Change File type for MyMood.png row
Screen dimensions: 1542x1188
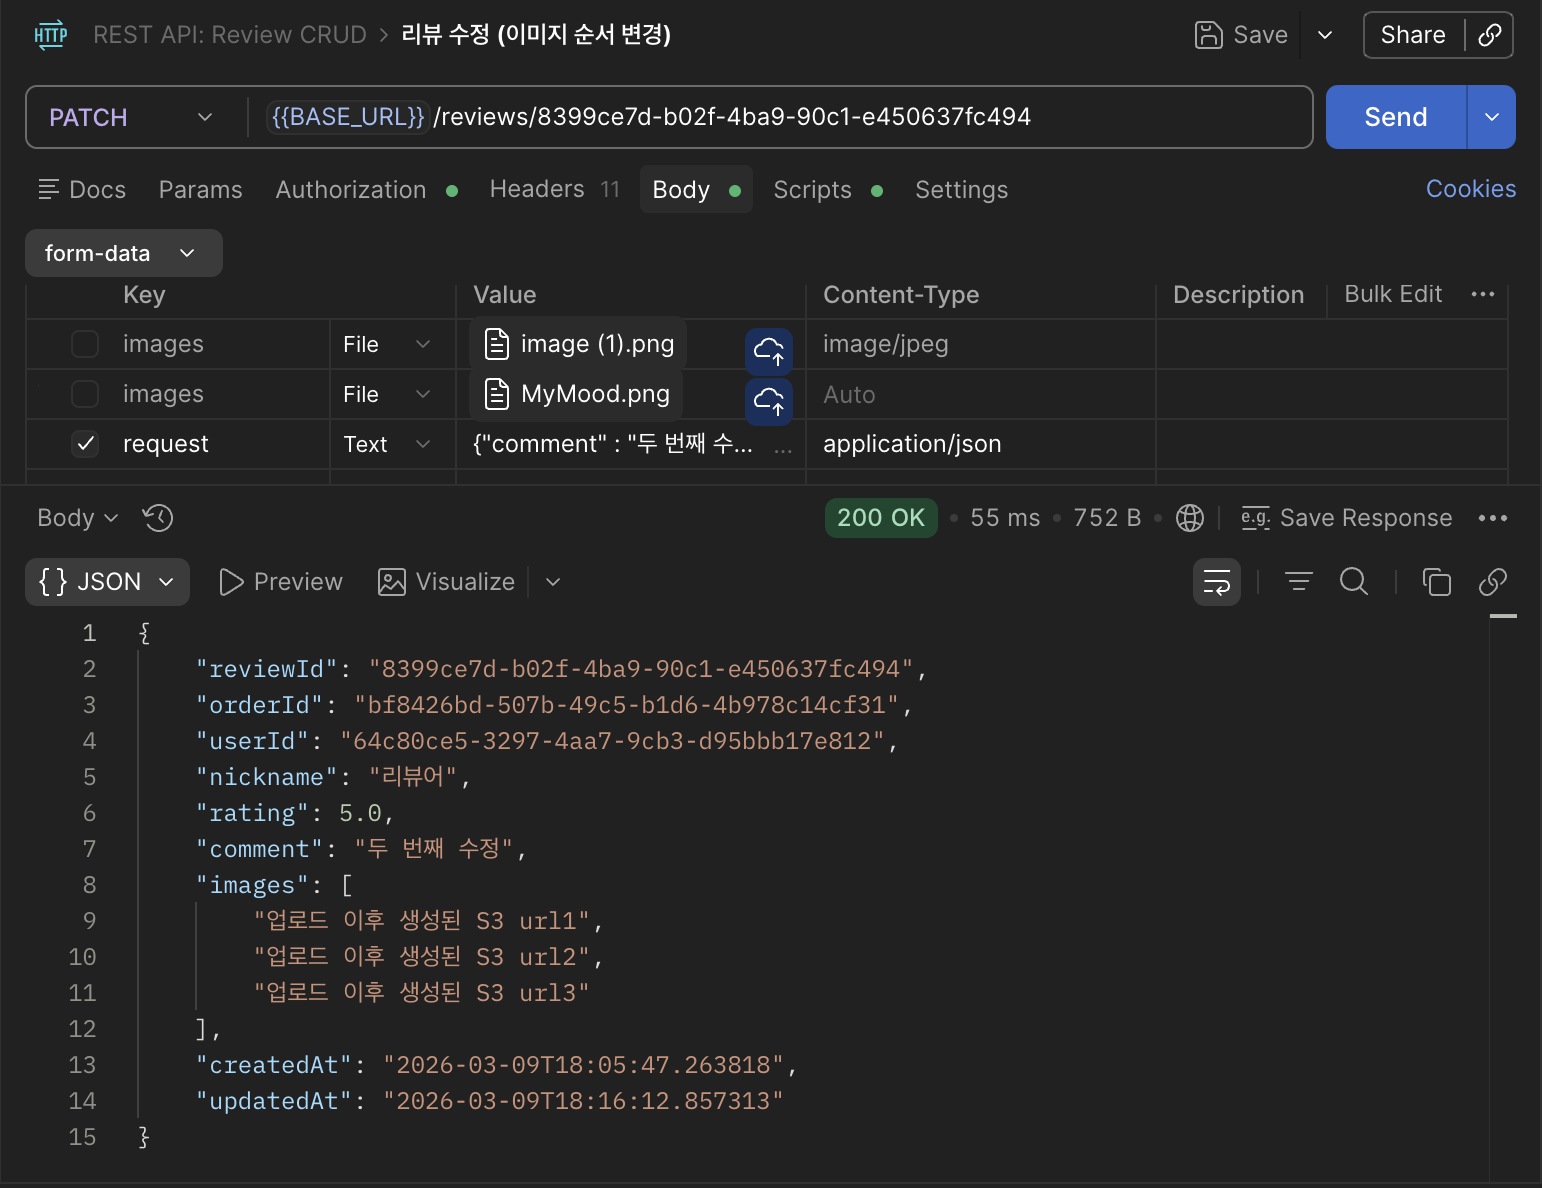387,394
